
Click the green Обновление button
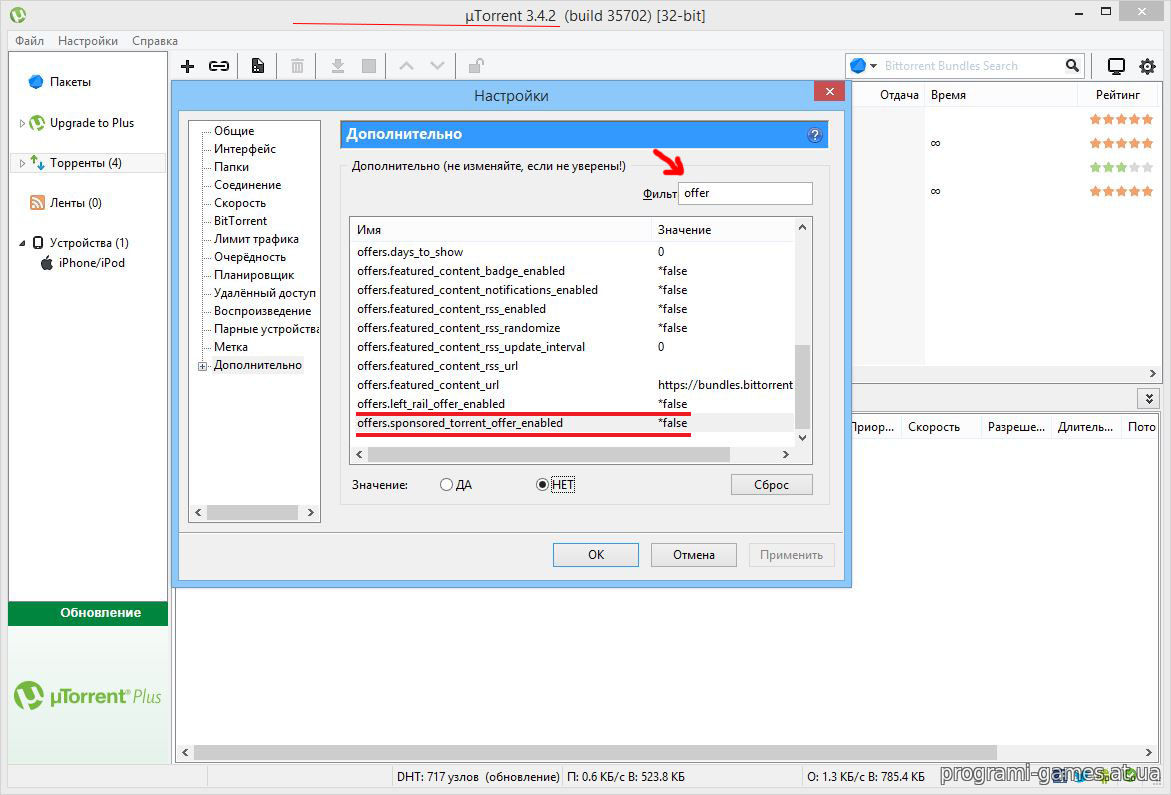tap(88, 613)
